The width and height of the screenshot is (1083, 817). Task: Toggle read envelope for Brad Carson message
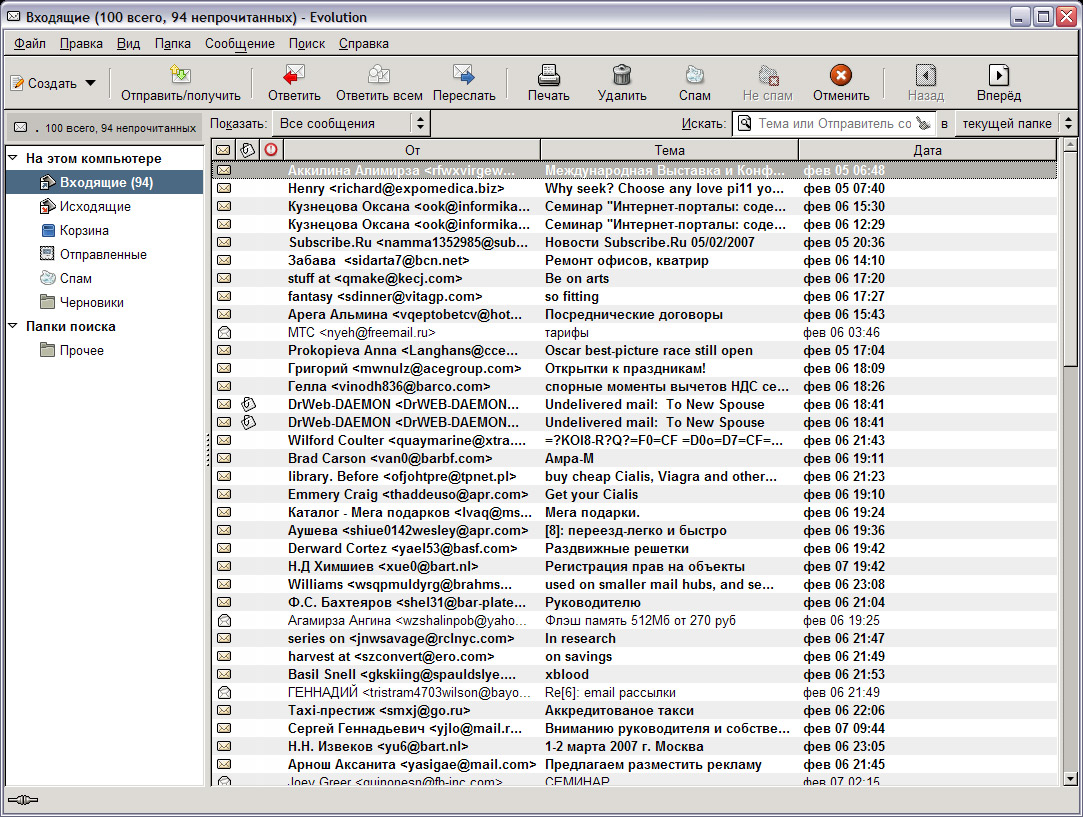tap(224, 458)
